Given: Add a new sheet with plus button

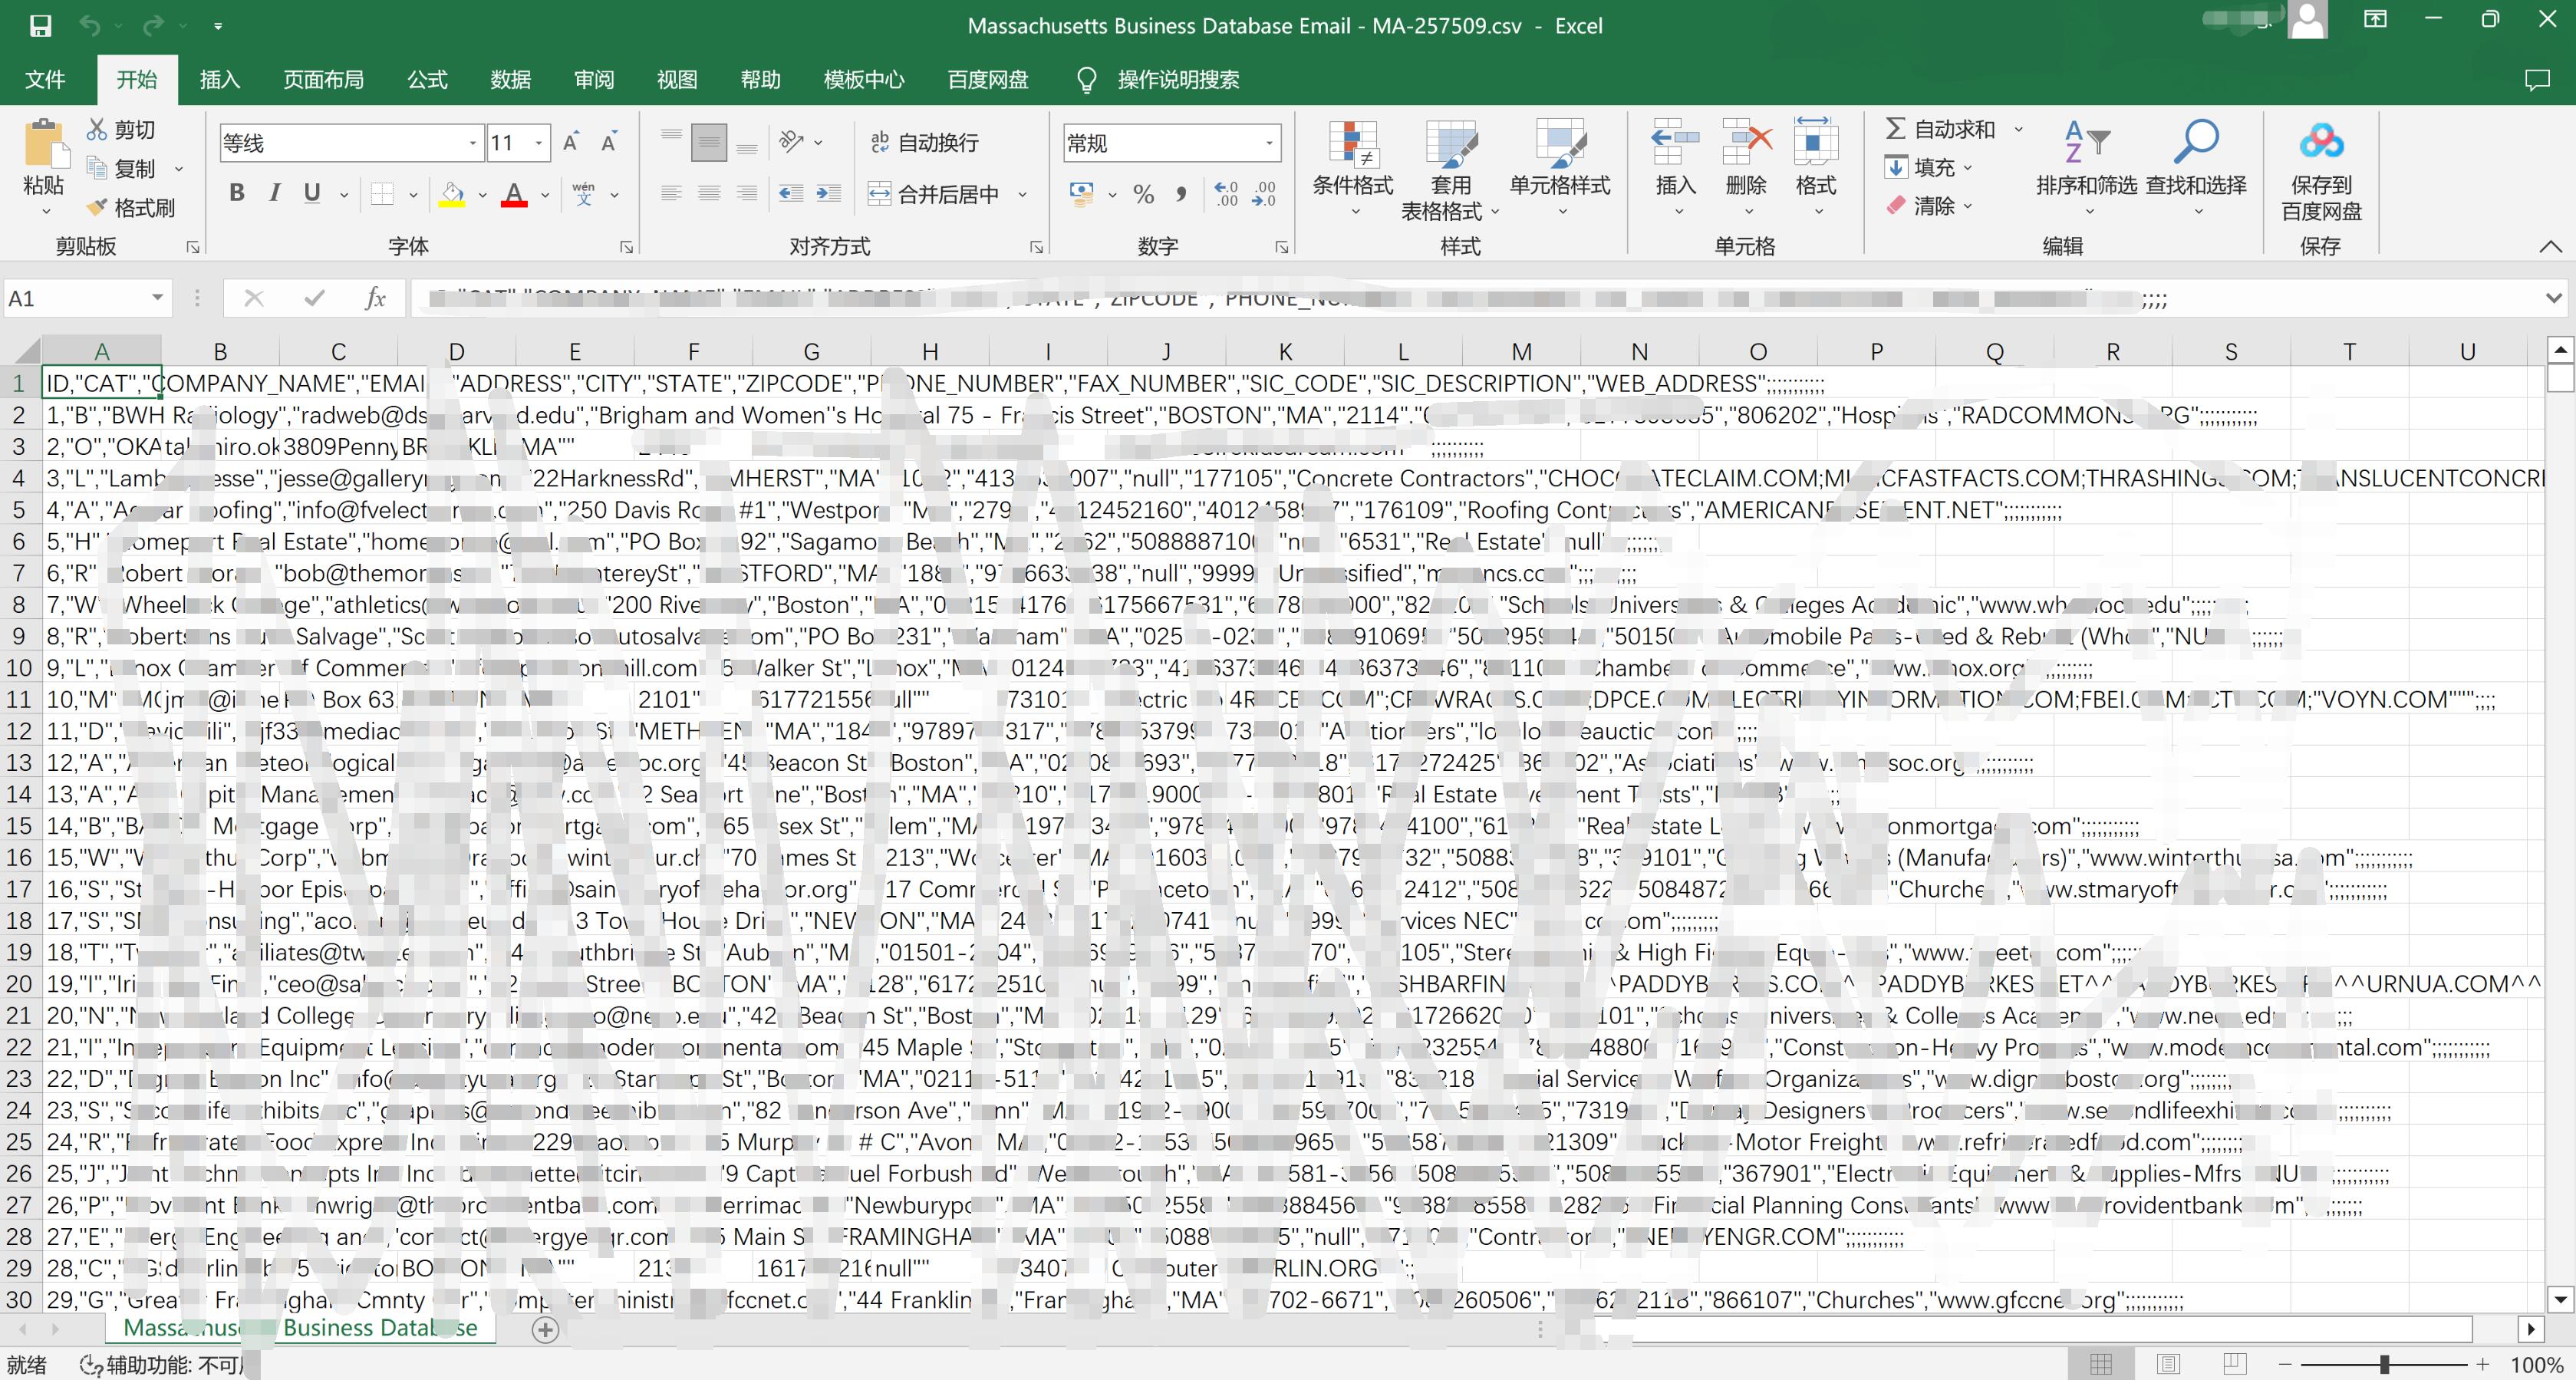Looking at the screenshot, I should click(545, 1329).
